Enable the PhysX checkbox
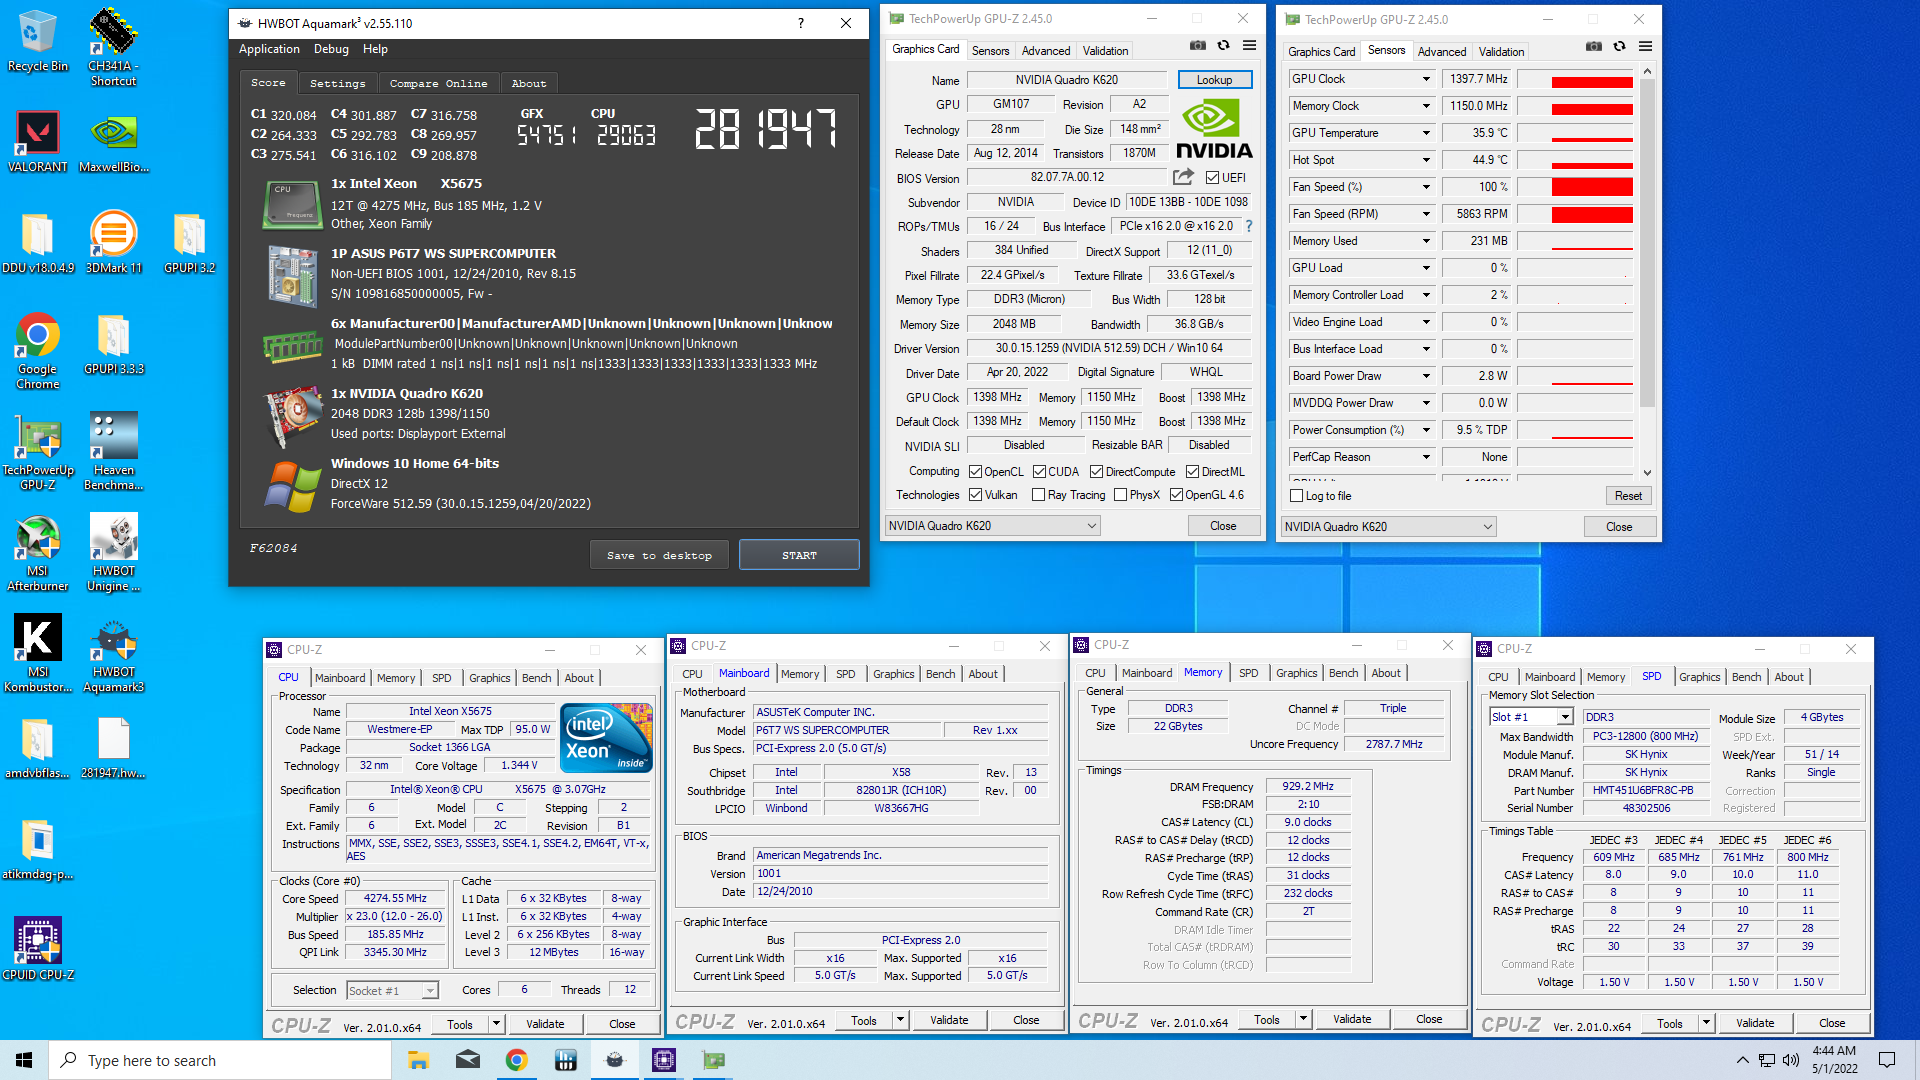 1120,495
